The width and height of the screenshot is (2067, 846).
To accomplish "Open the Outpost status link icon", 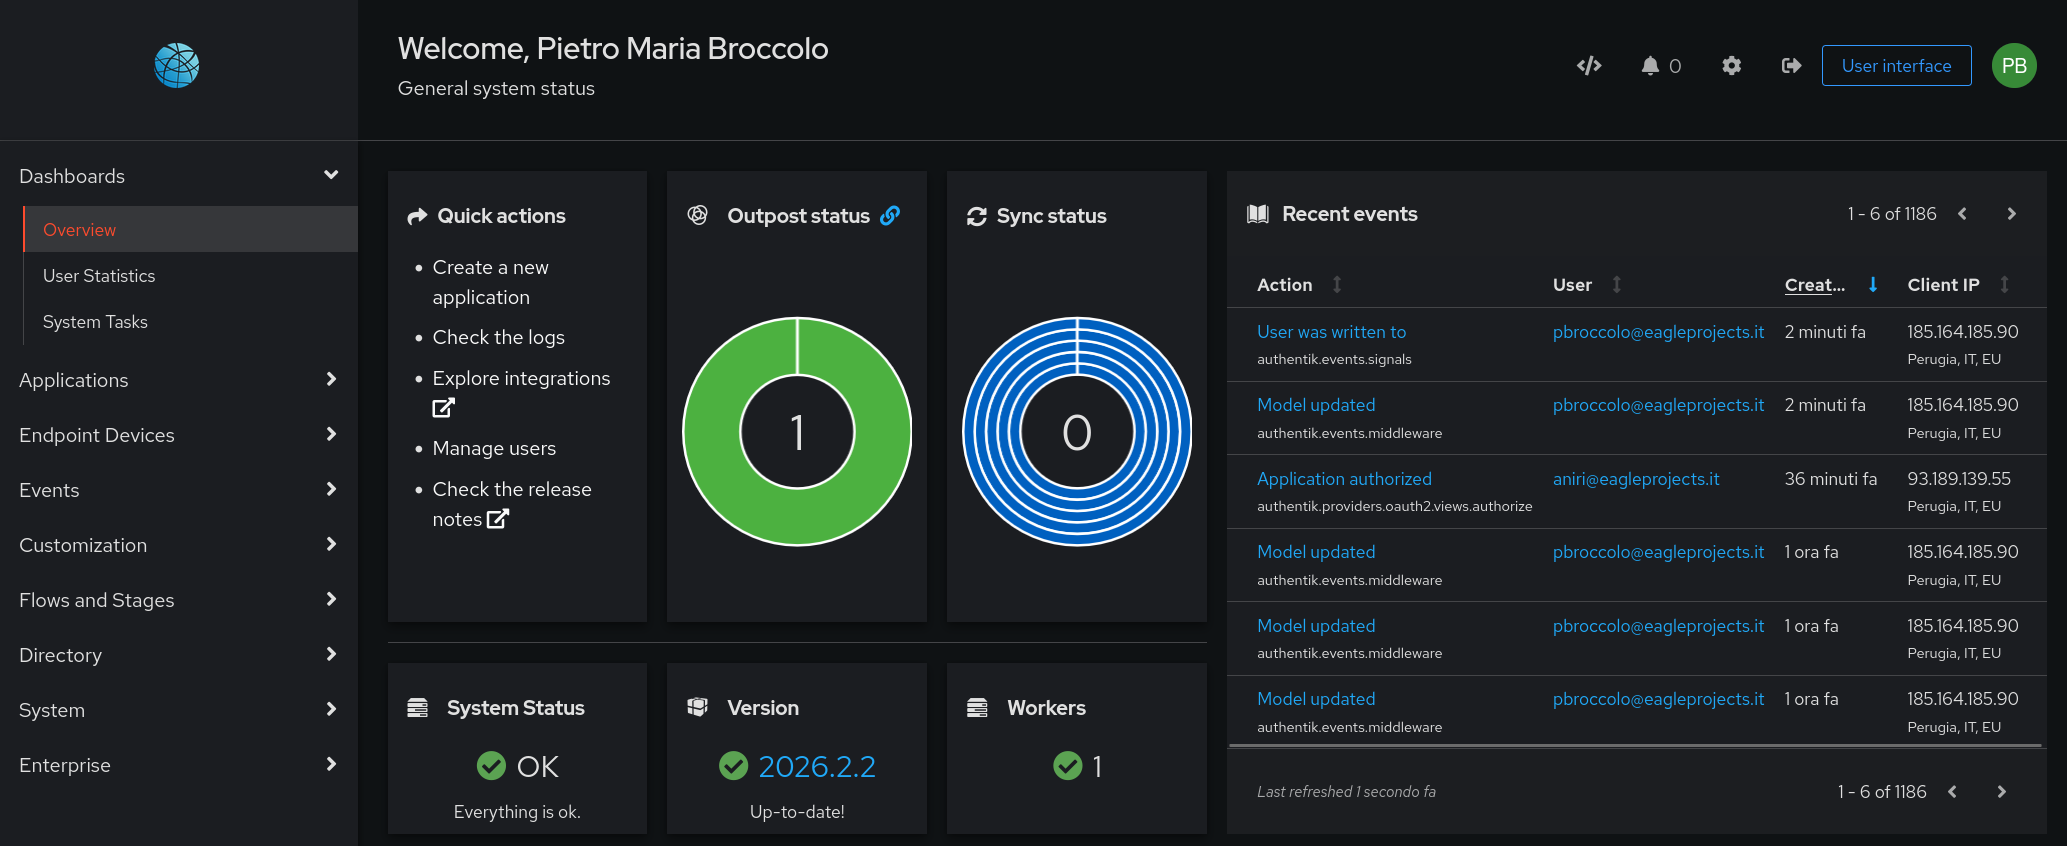I will (890, 216).
